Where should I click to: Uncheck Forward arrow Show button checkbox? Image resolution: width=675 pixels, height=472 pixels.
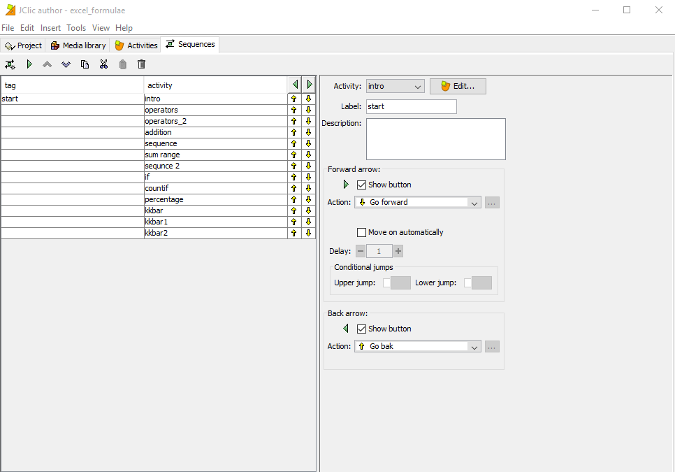coord(362,184)
